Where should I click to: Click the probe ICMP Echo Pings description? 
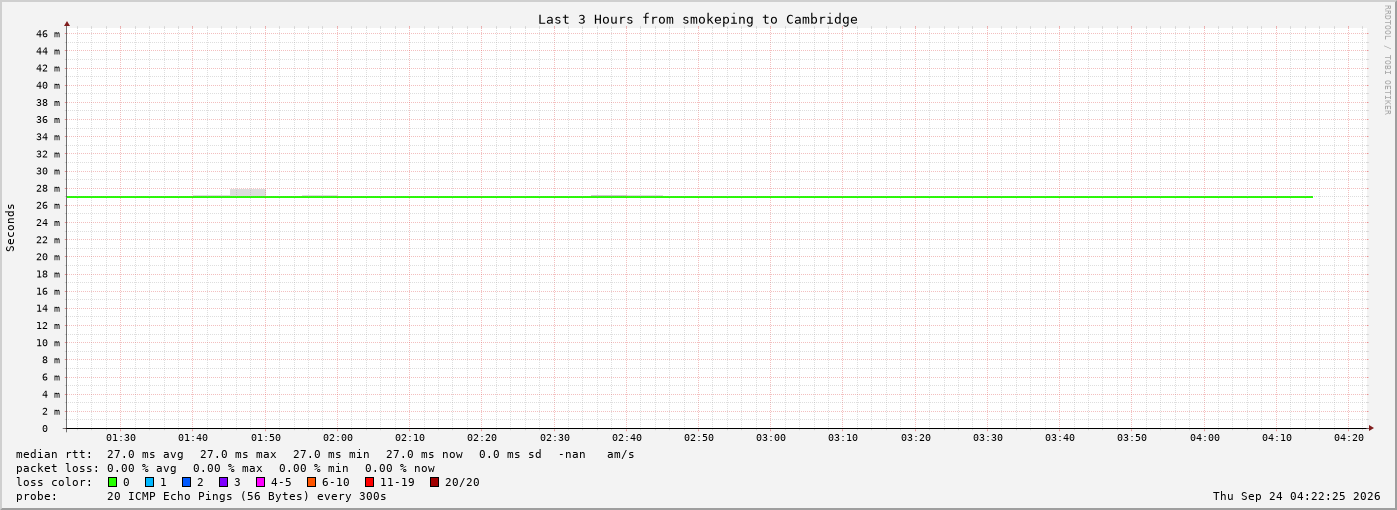click(x=247, y=496)
